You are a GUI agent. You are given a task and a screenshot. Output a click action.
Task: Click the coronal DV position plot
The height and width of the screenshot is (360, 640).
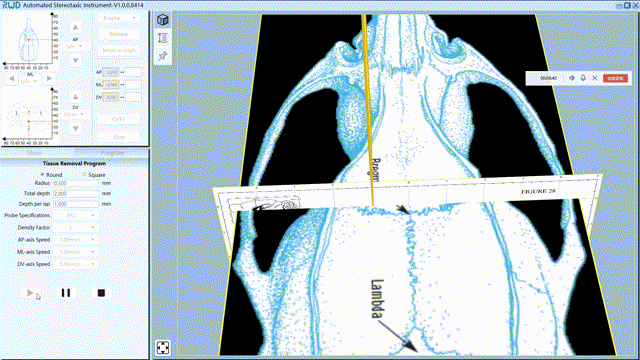[28, 114]
